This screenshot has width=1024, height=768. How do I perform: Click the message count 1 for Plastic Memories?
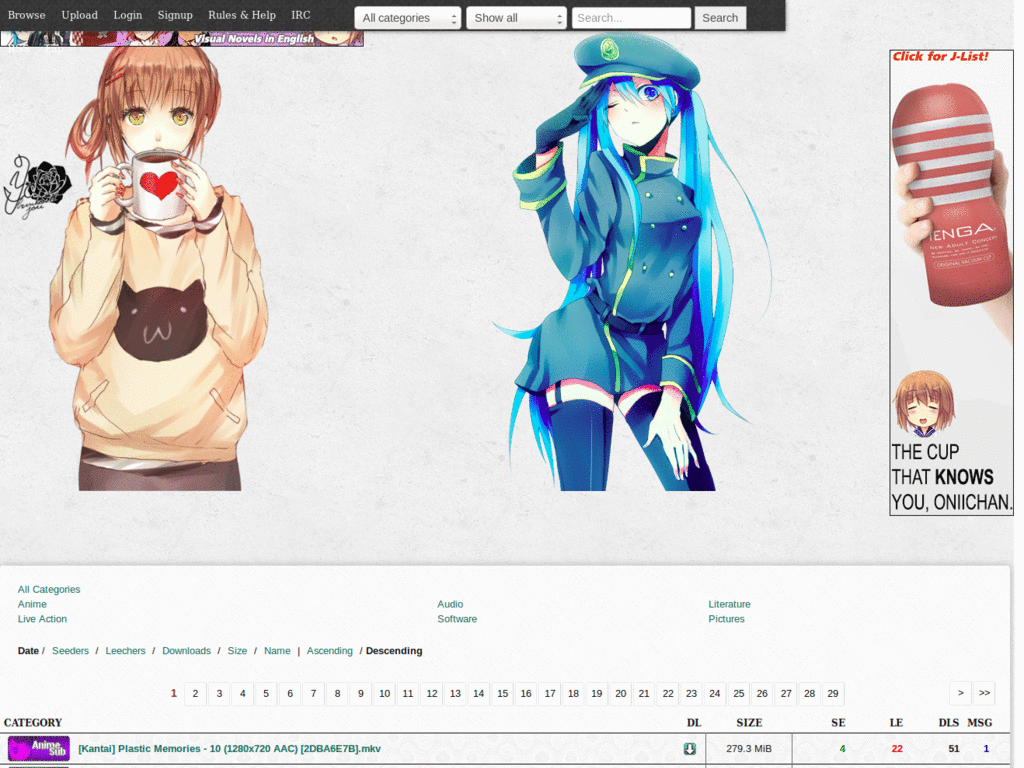(x=986, y=748)
